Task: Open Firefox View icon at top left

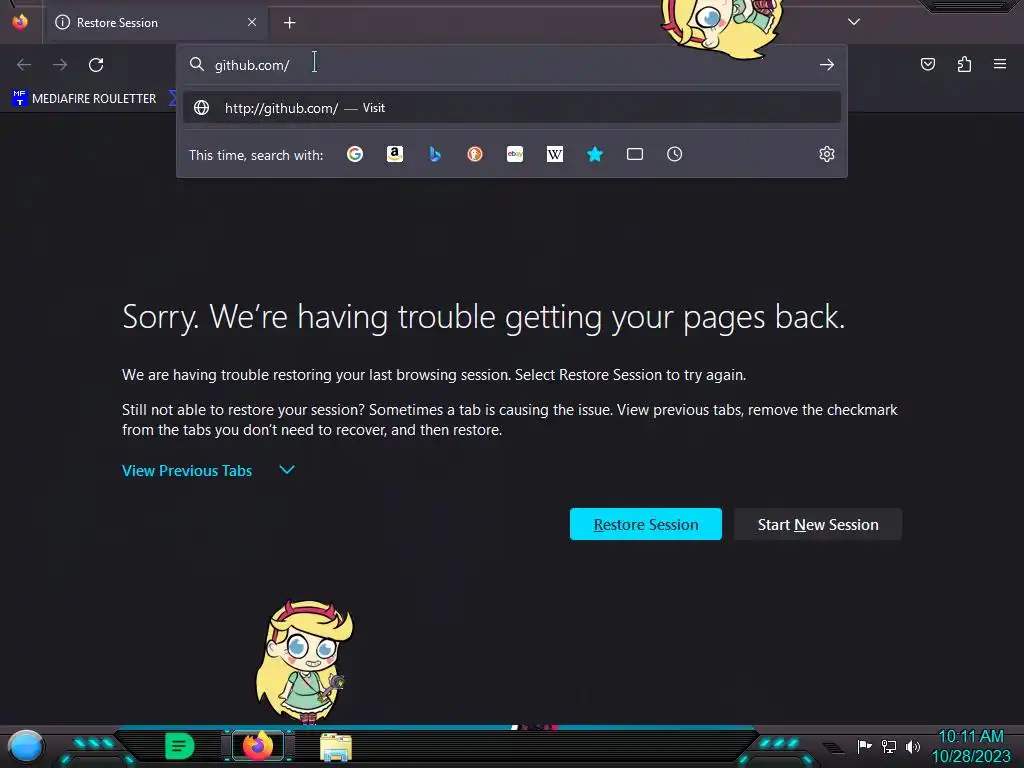Action: point(20,22)
